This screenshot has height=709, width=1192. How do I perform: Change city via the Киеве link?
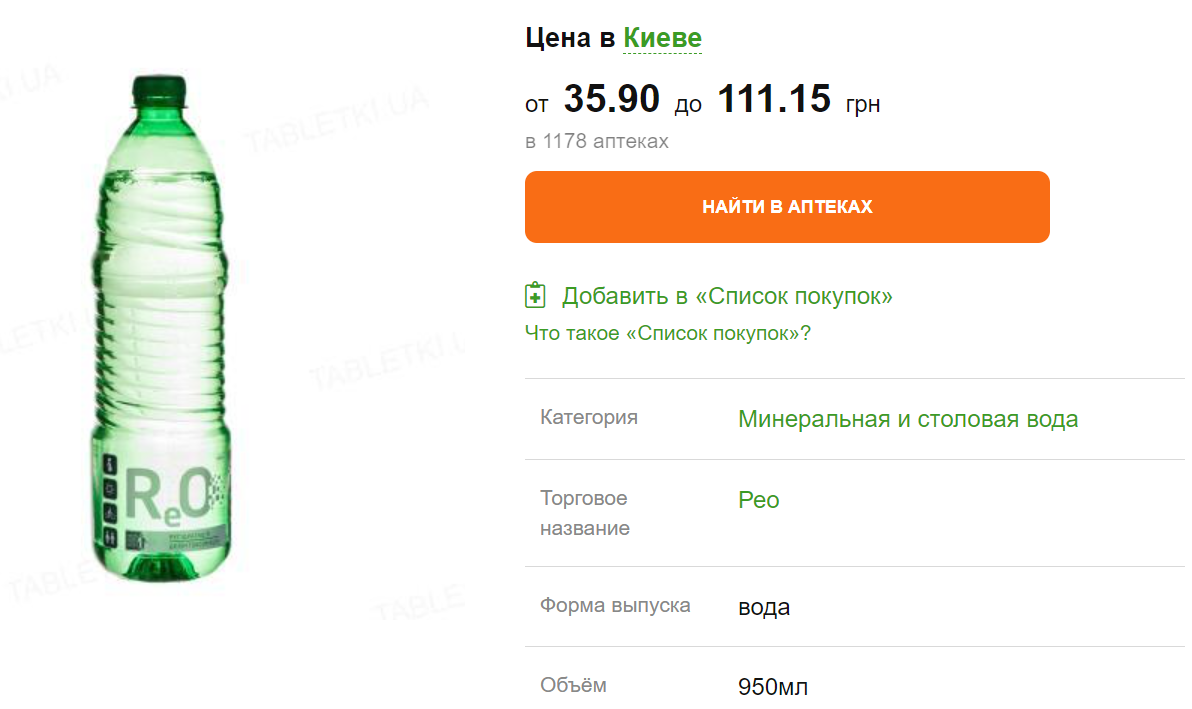tap(662, 38)
